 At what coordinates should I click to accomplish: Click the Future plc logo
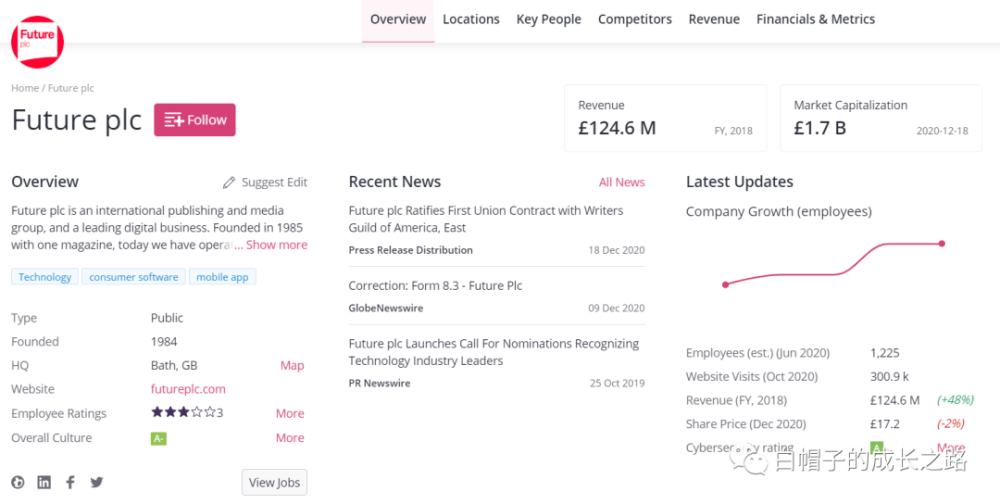pyautogui.click(x=37, y=41)
